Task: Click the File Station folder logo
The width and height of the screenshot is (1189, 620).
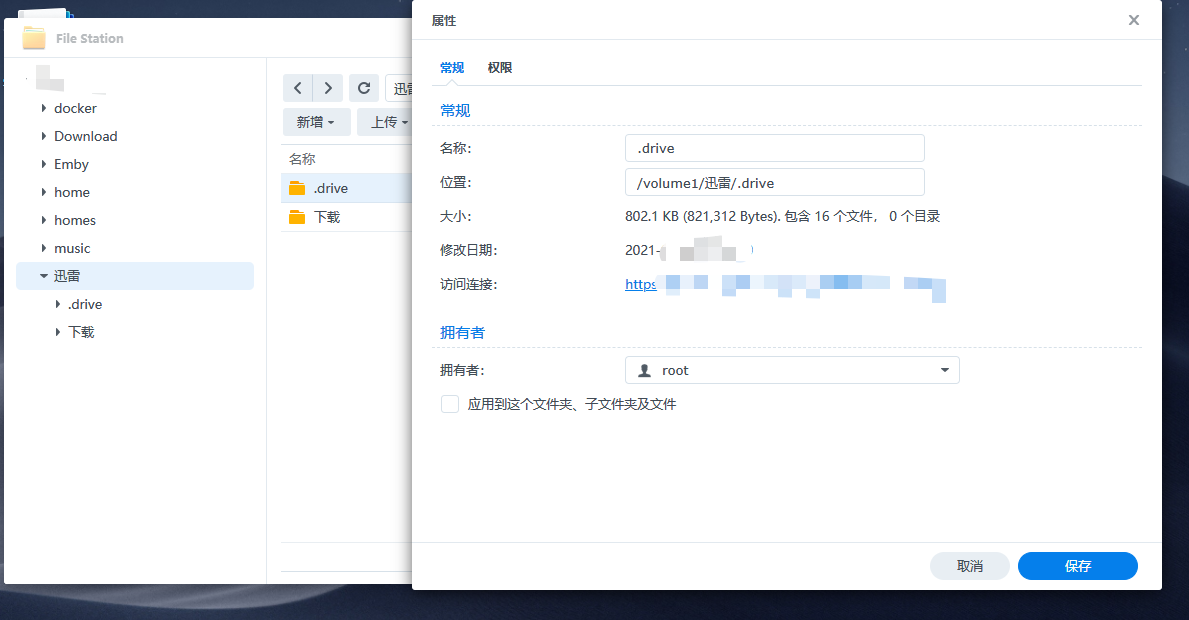Action: [35, 38]
